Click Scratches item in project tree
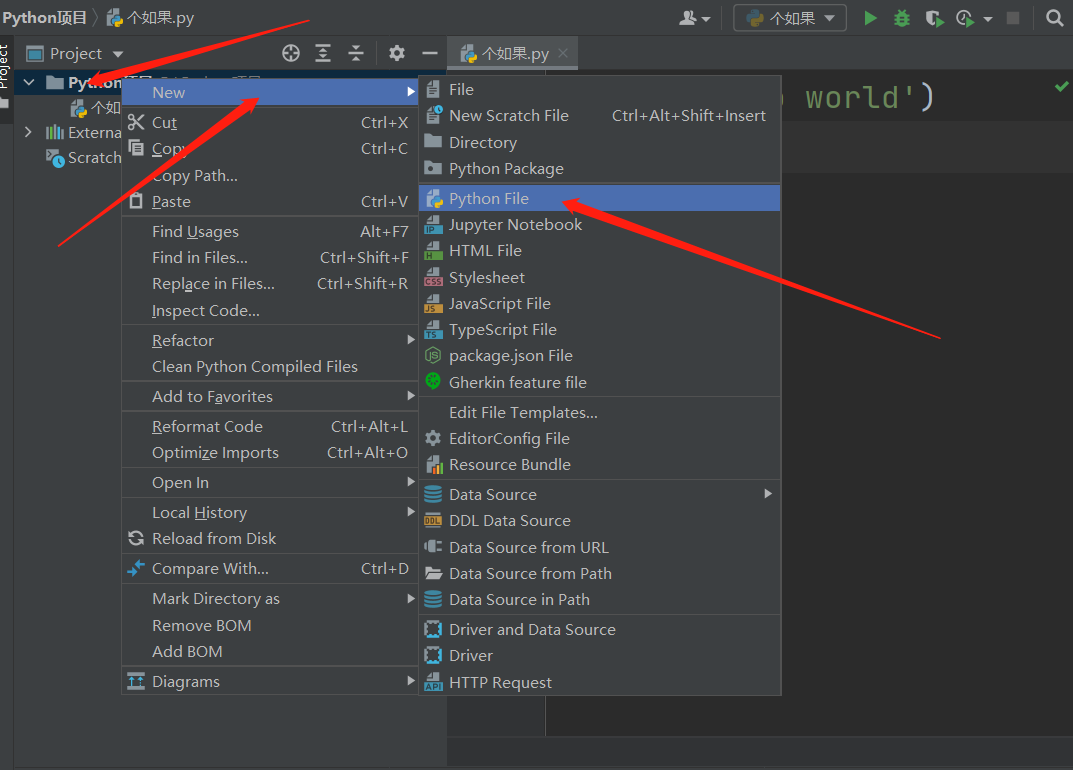This screenshot has width=1073, height=770. point(83,158)
